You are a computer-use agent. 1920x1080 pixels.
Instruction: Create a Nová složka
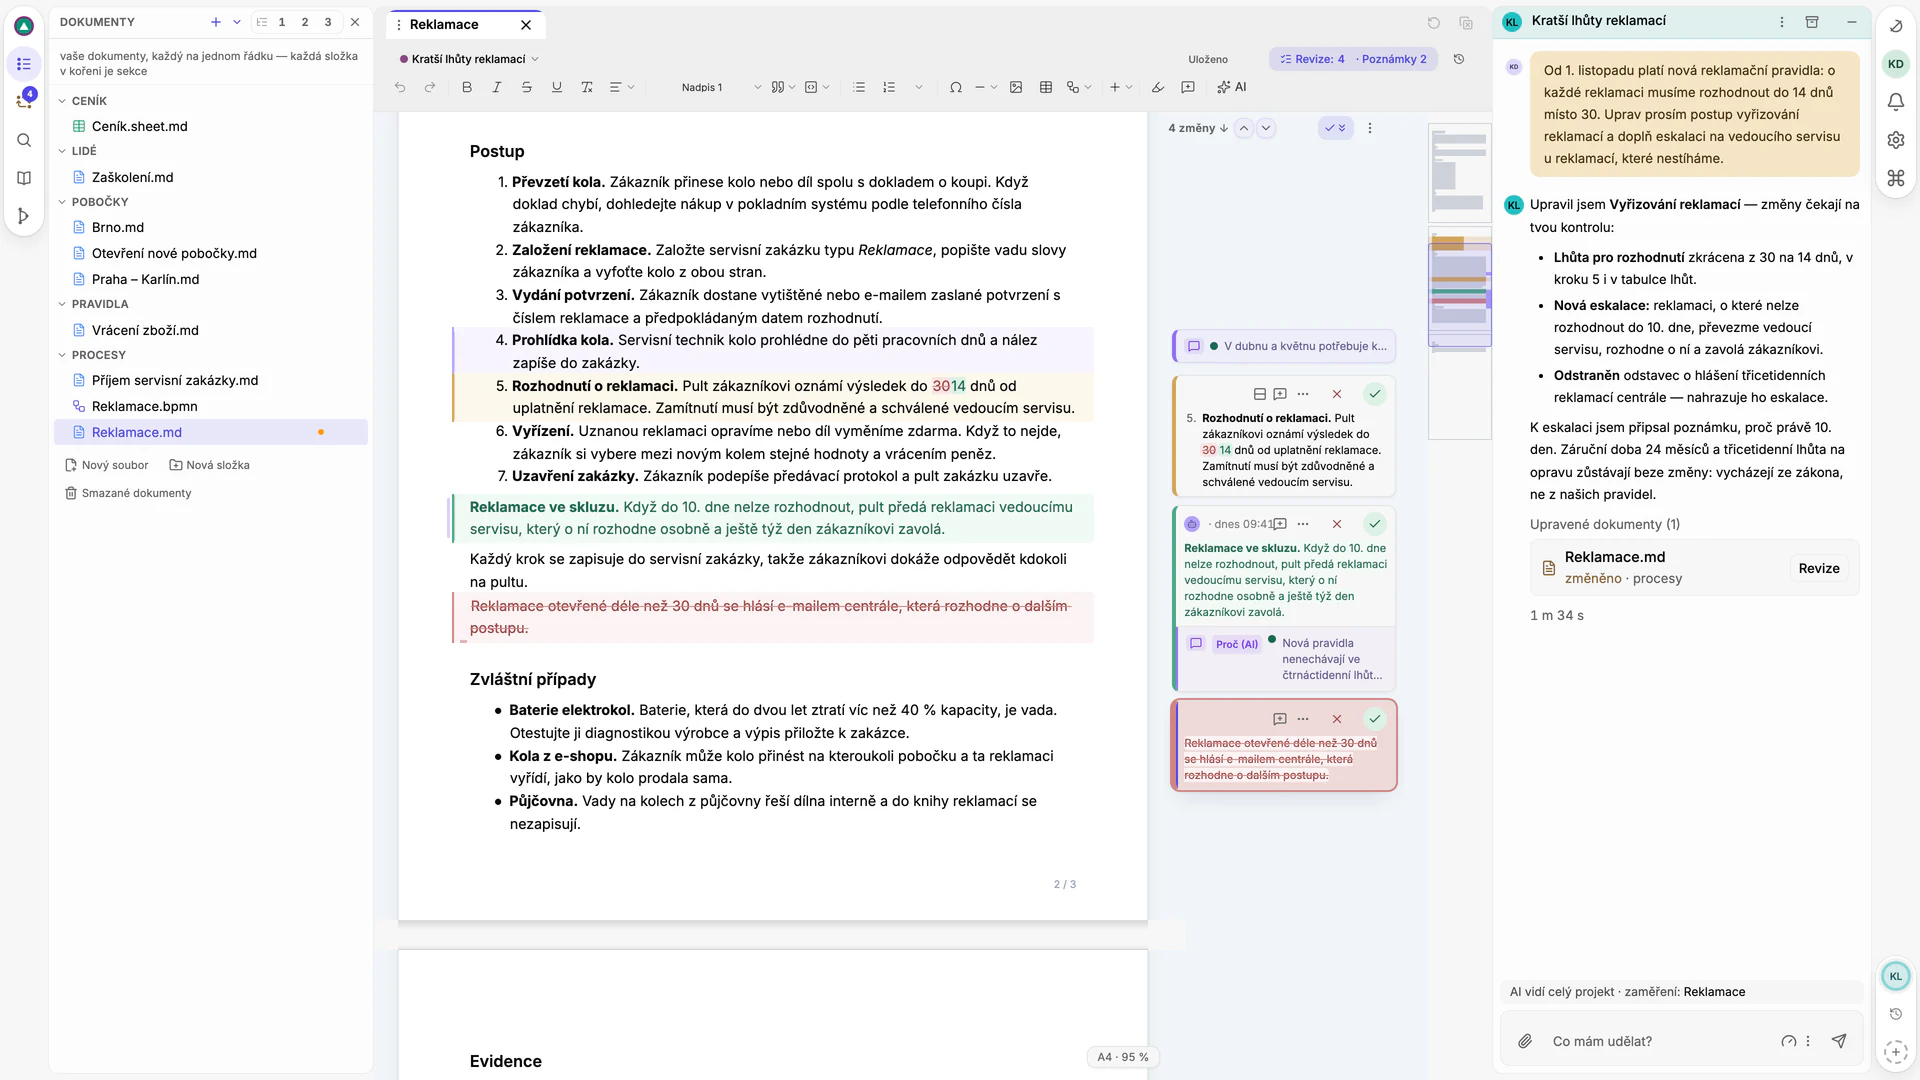210,465
